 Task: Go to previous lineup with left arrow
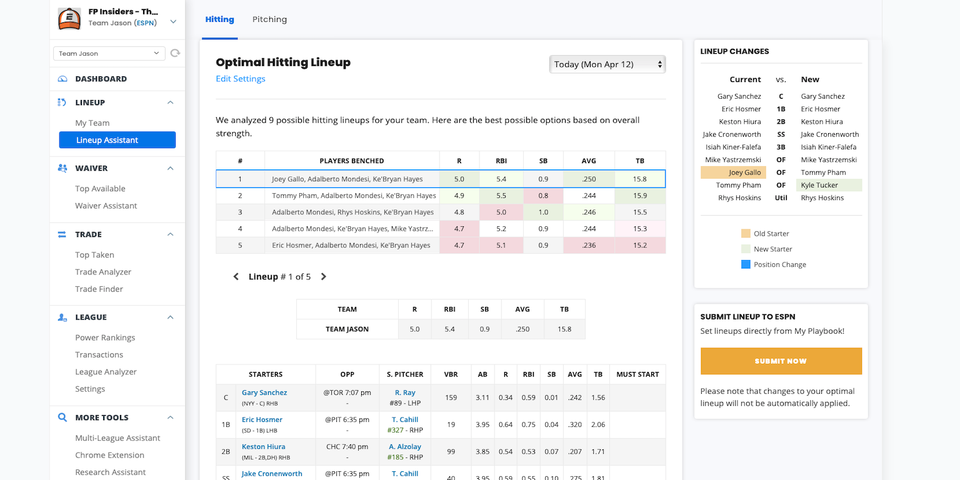tap(236, 277)
